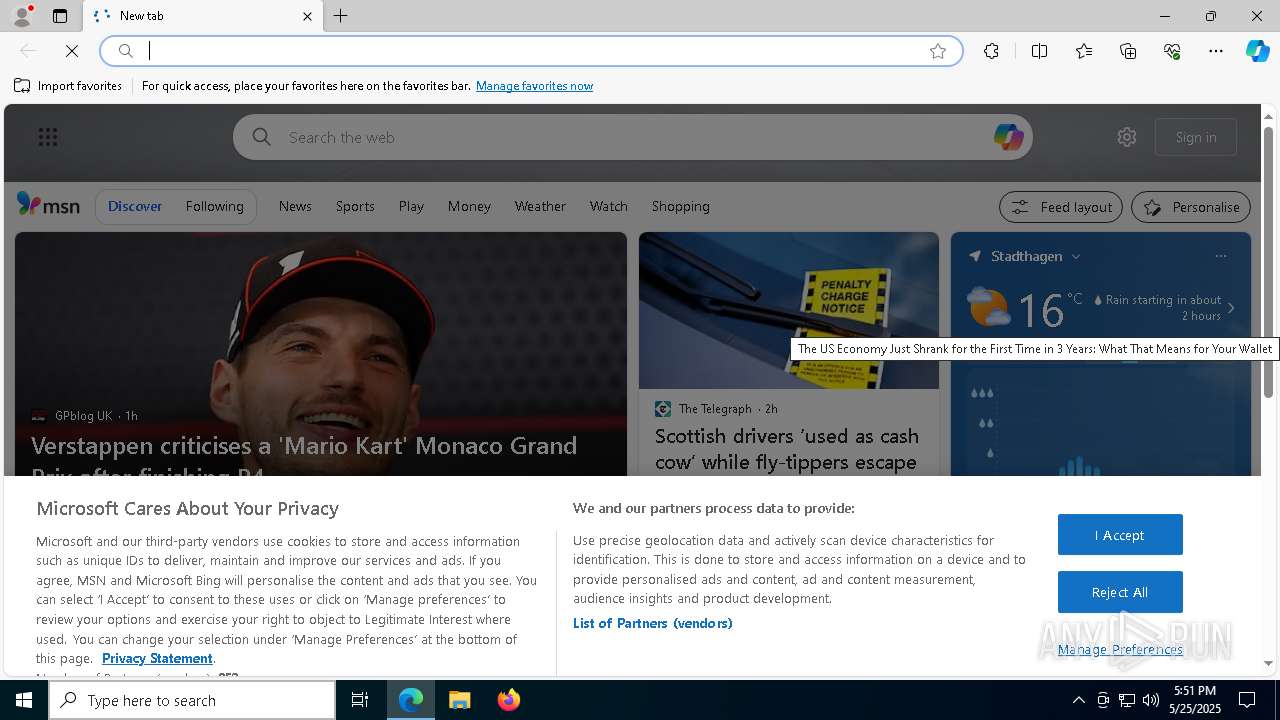Open the Favorites list icon
Viewport: 1280px width, 720px height.
[x=1084, y=51]
